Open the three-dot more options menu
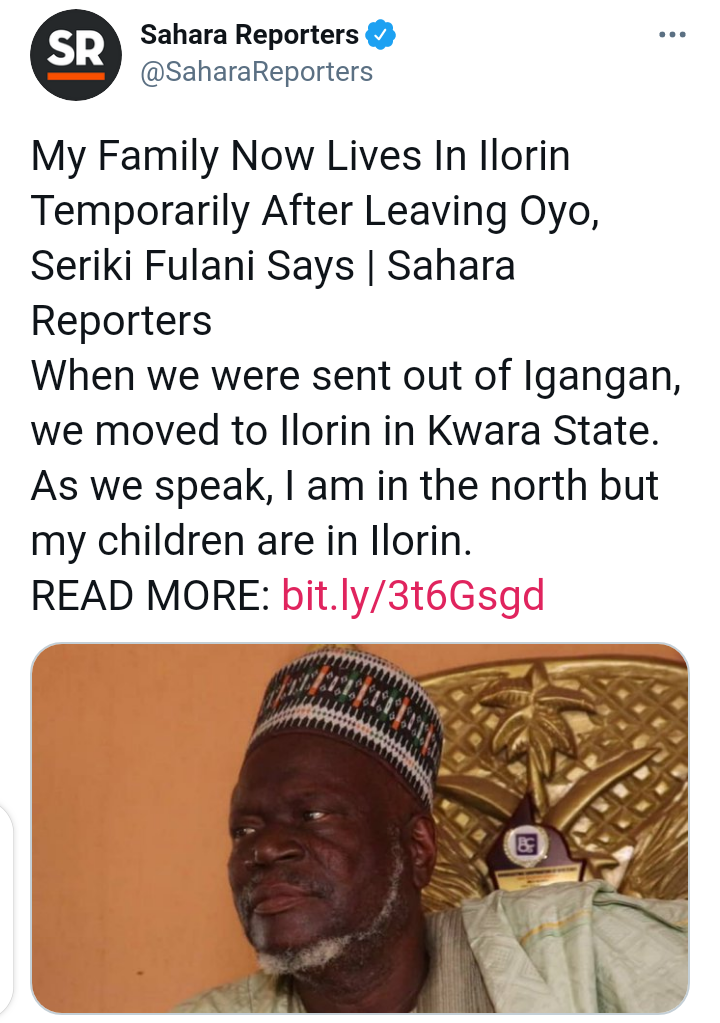 tap(672, 36)
